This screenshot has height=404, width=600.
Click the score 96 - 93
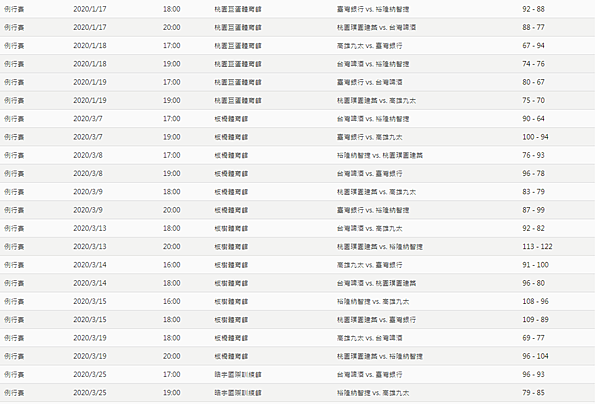(533, 375)
